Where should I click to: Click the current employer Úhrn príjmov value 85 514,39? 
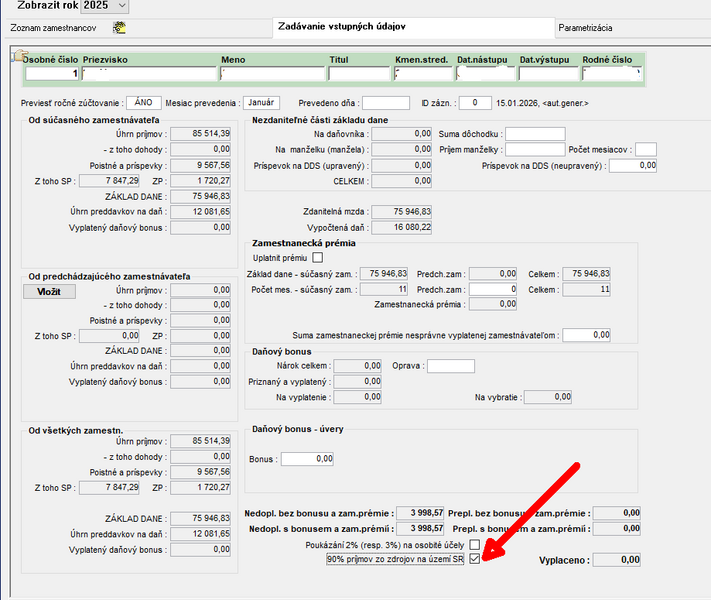pyautogui.click(x=200, y=134)
